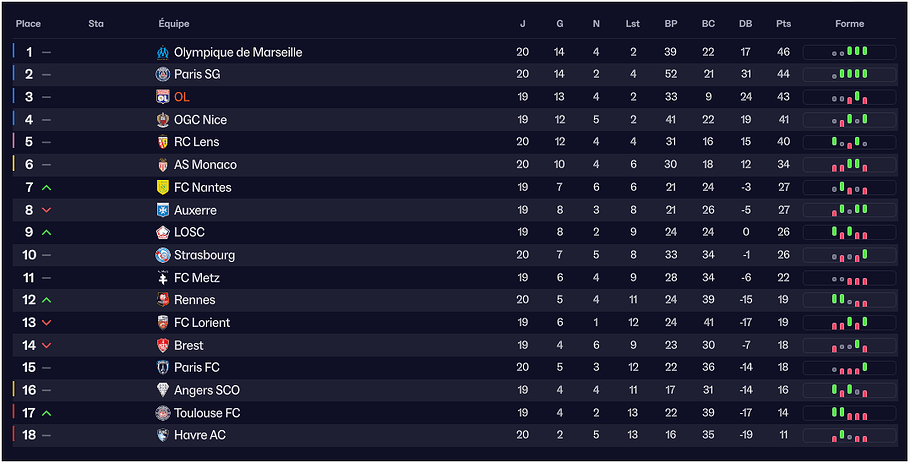This screenshot has height=463, width=910.
Task: Sort by the DB goal difference header
Action: (745, 24)
